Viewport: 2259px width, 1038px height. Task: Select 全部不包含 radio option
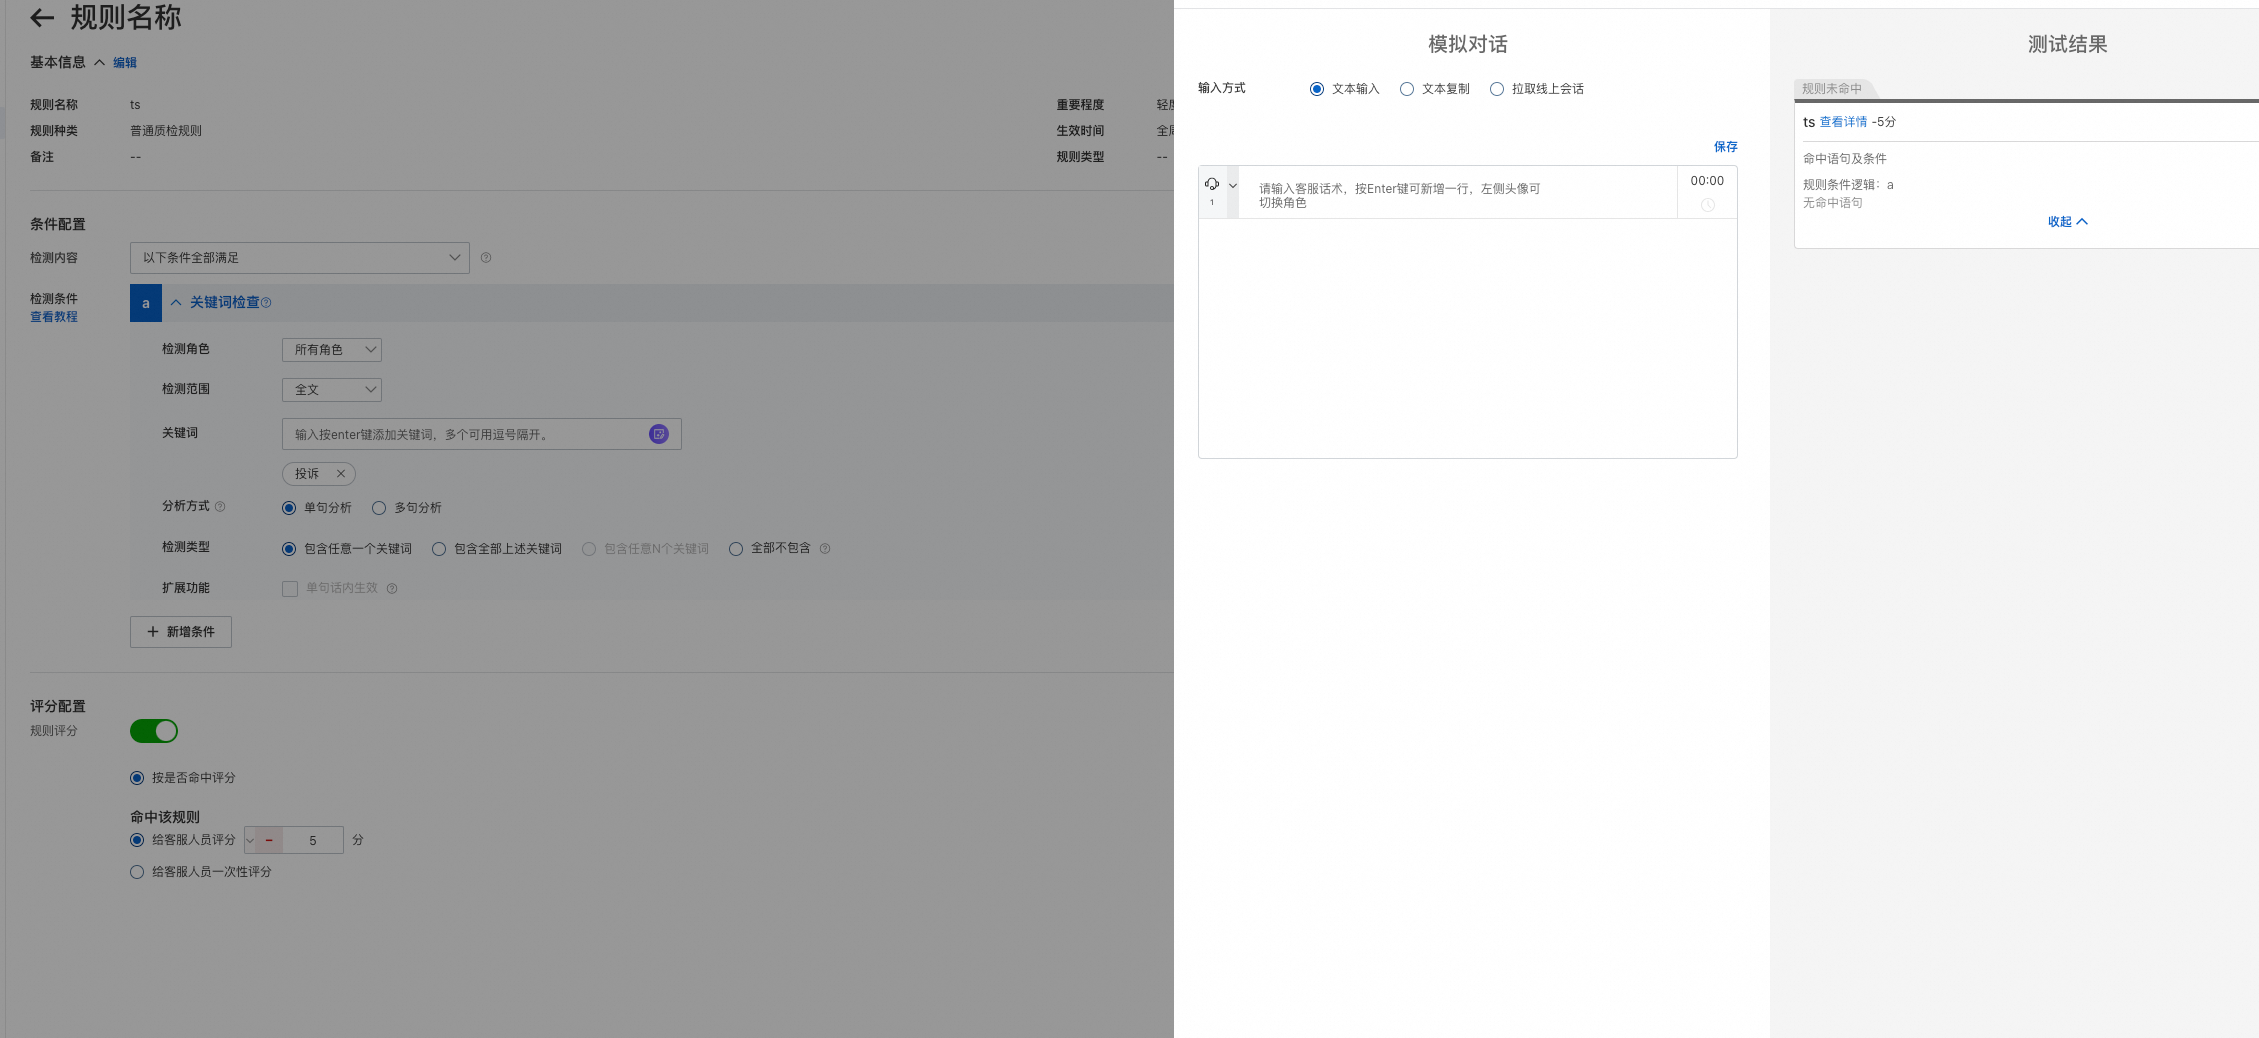coord(736,548)
